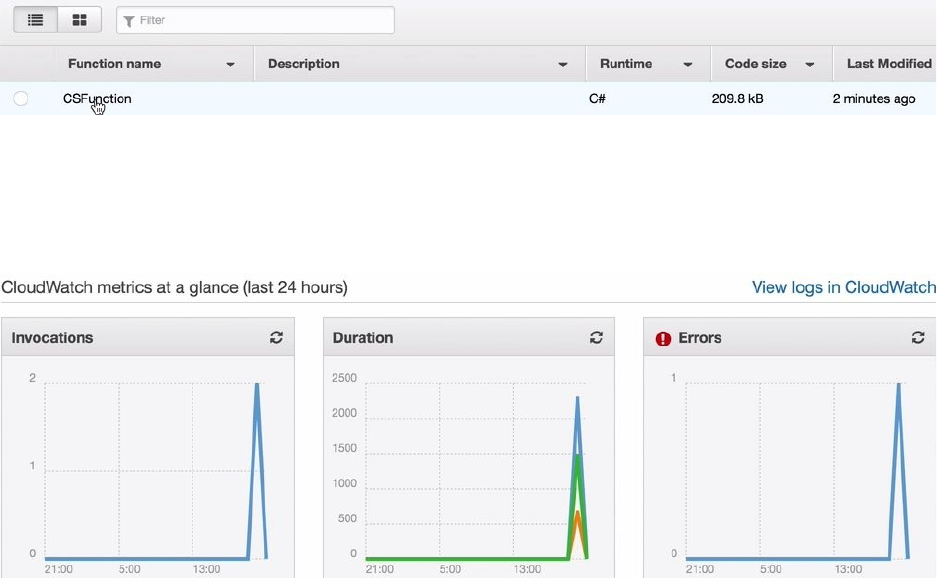Open View logs in CloudWatch link

coord(844,288)
